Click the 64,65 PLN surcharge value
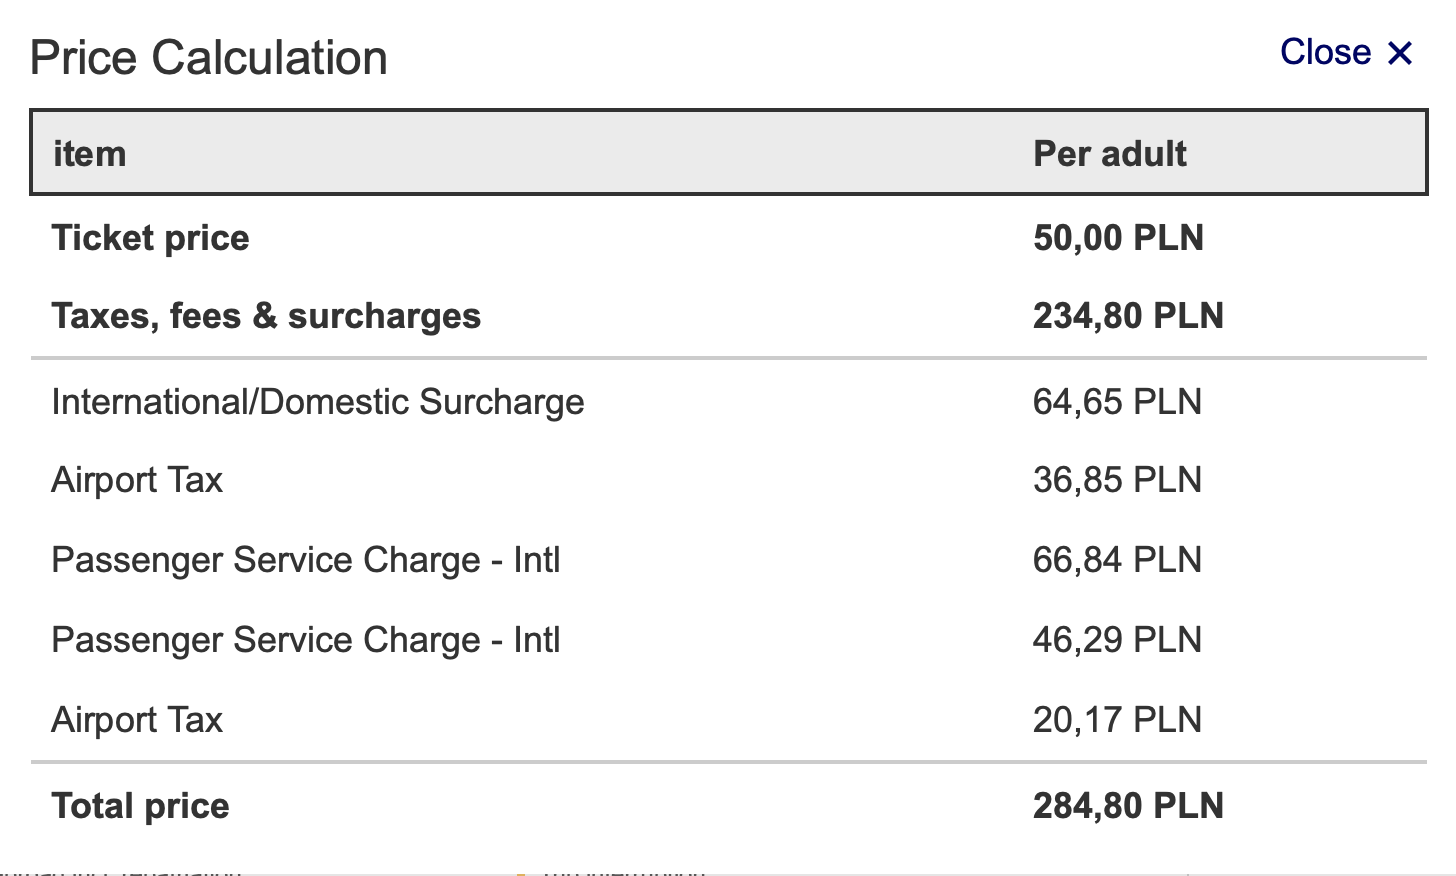This screenshot has height=876, width=1456. 1117,402
